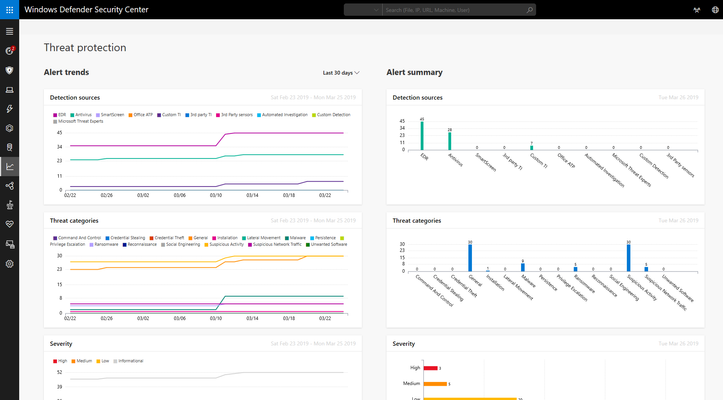The height and width of the screenshot is (400, 723).
Task: Click the search magnifier icon
Action: [x=529, y=10]
